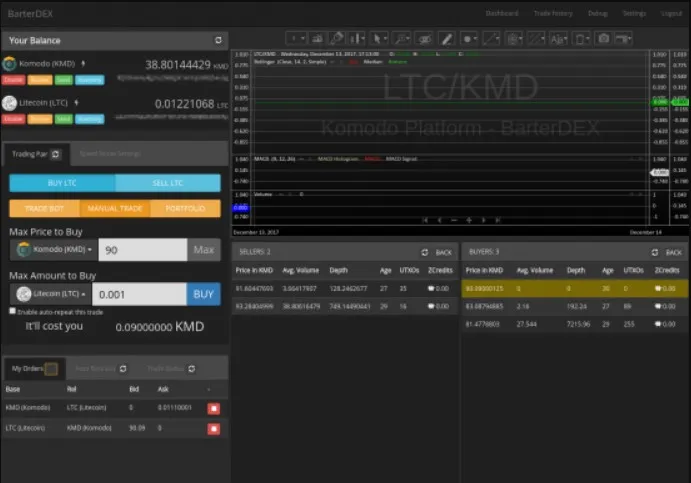Switch to SELL LTC mode
This screenshot has height=483, width=691.
point(167,183)
